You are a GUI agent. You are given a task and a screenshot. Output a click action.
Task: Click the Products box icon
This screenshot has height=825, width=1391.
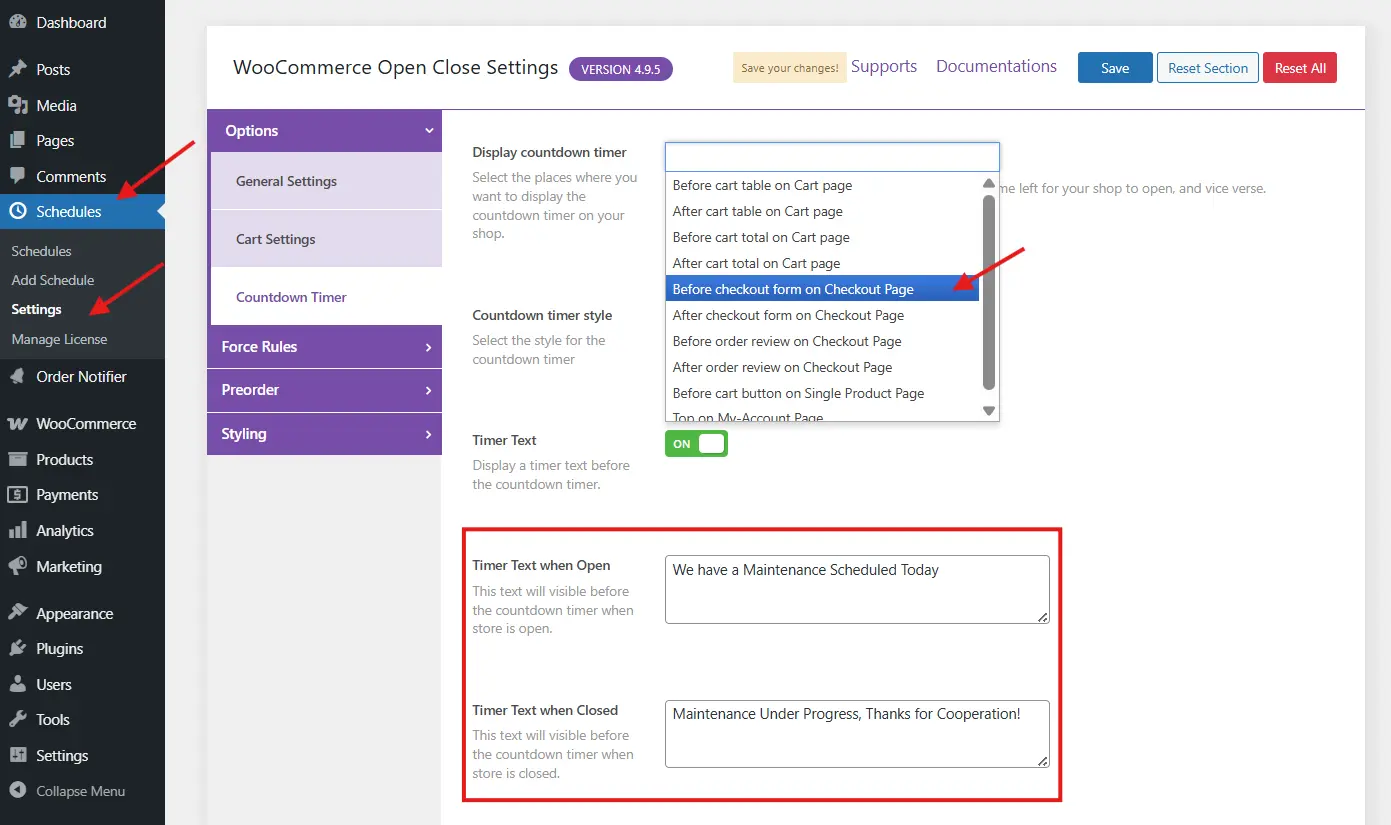coord(17,460)
